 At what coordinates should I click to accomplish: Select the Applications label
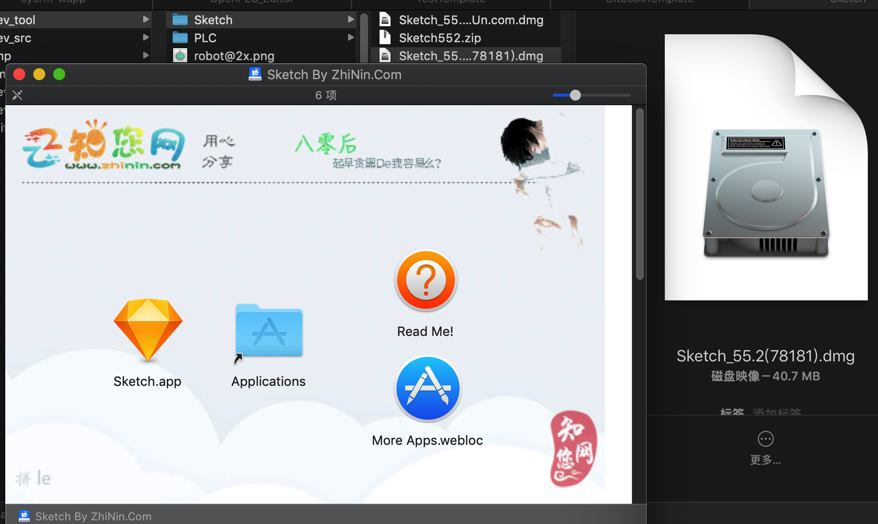tap(268, 381)
